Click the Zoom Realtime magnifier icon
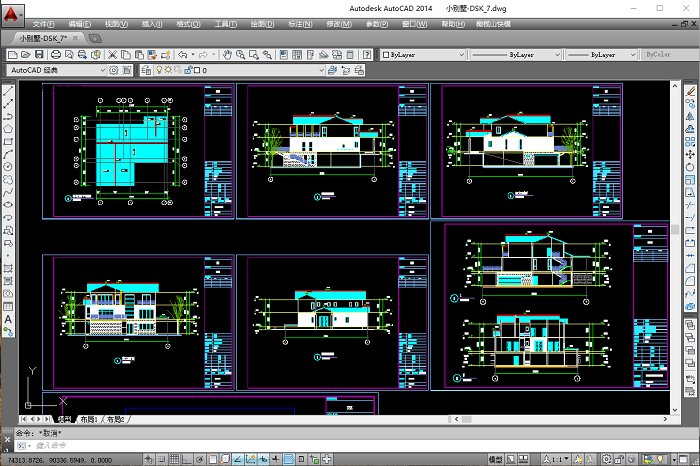700x466 pixels. (240, 54)
